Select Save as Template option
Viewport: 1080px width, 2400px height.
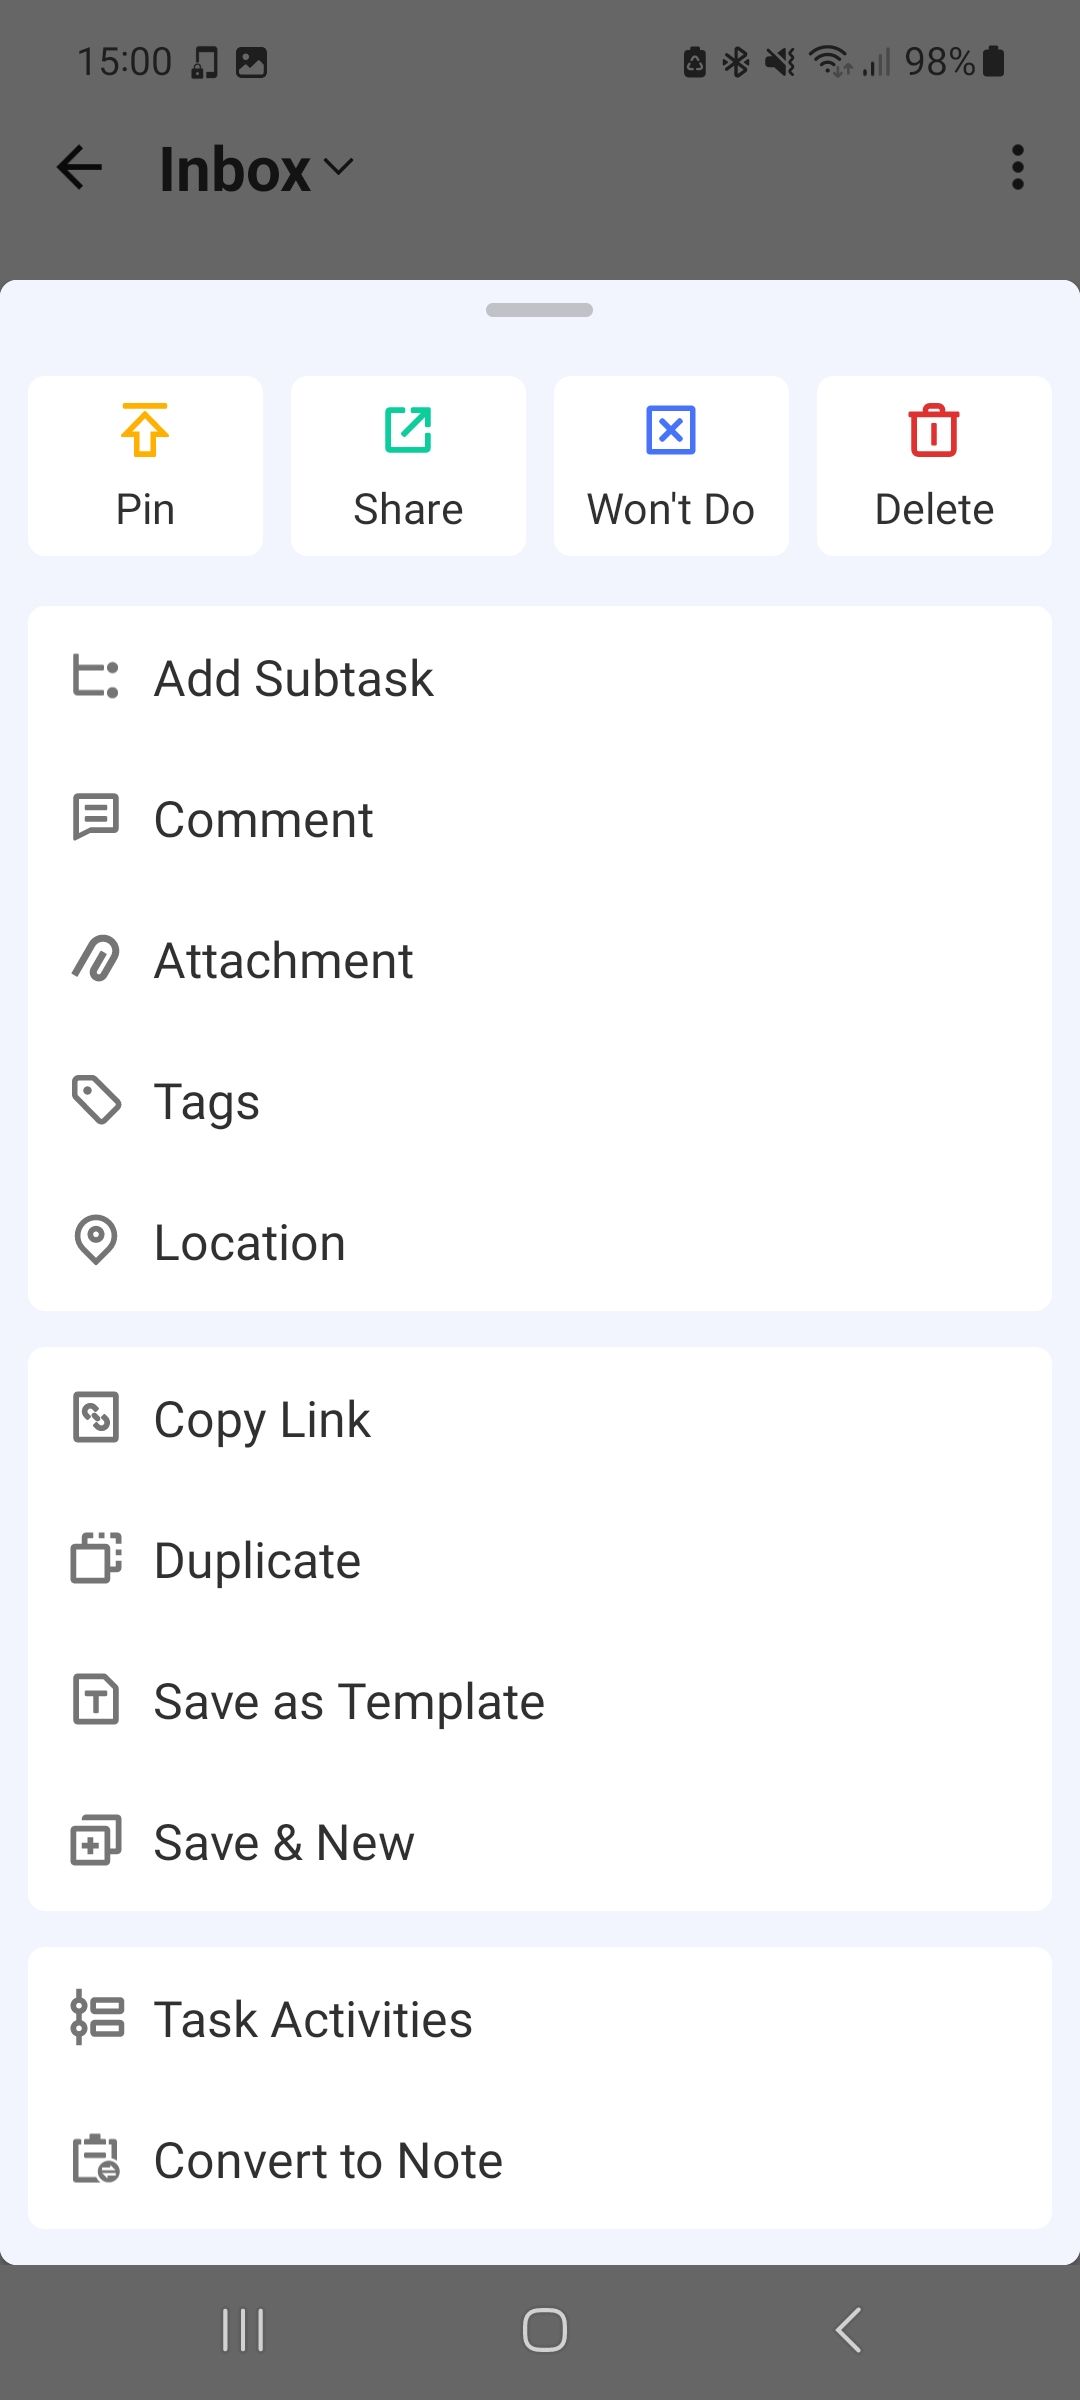pyautogui.click(x=349, y=1702)
